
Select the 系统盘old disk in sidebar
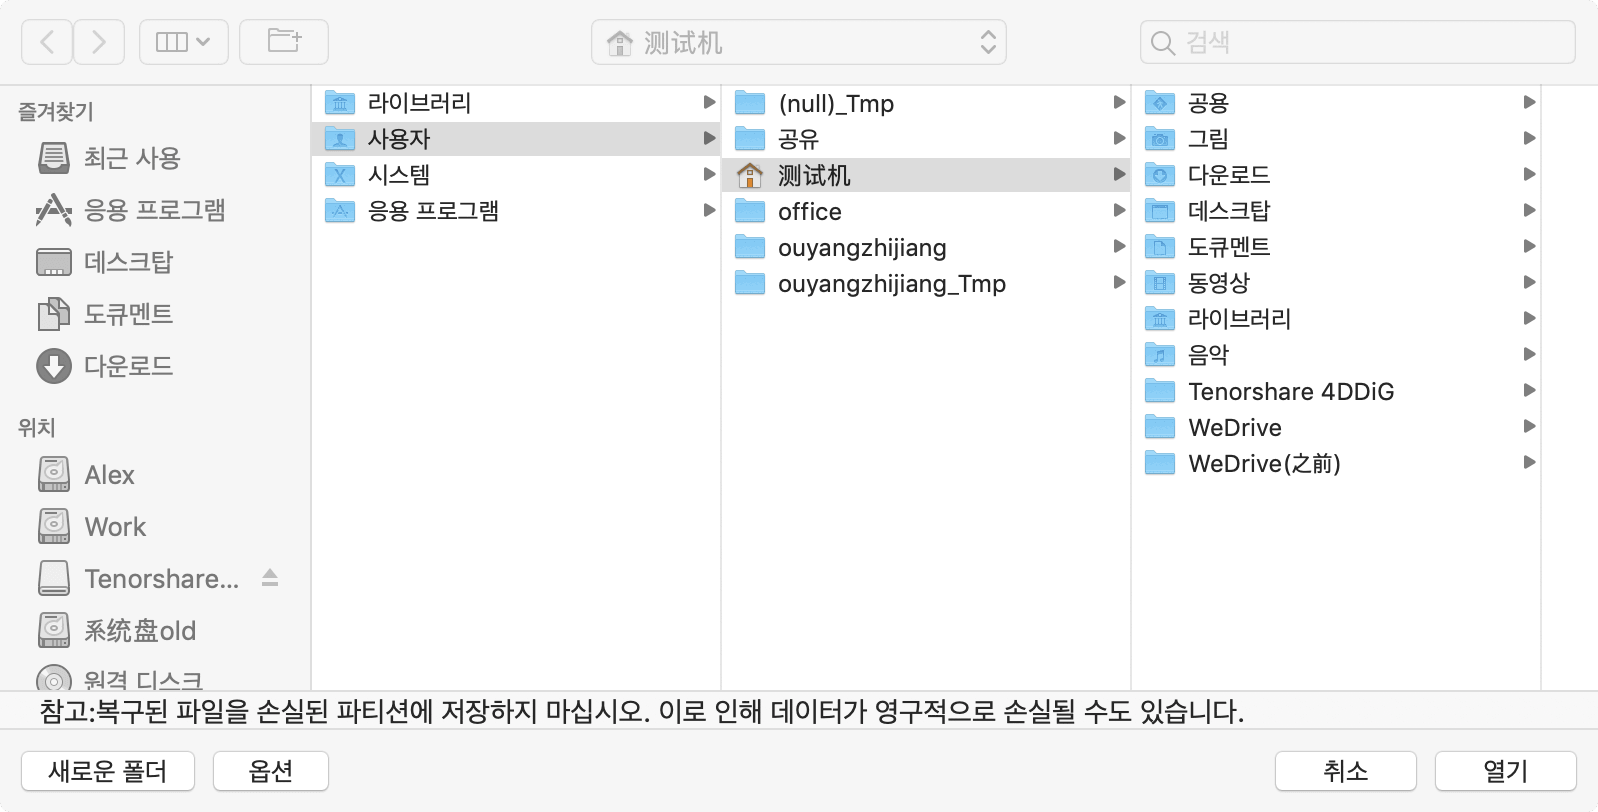[x=116, y=631]
